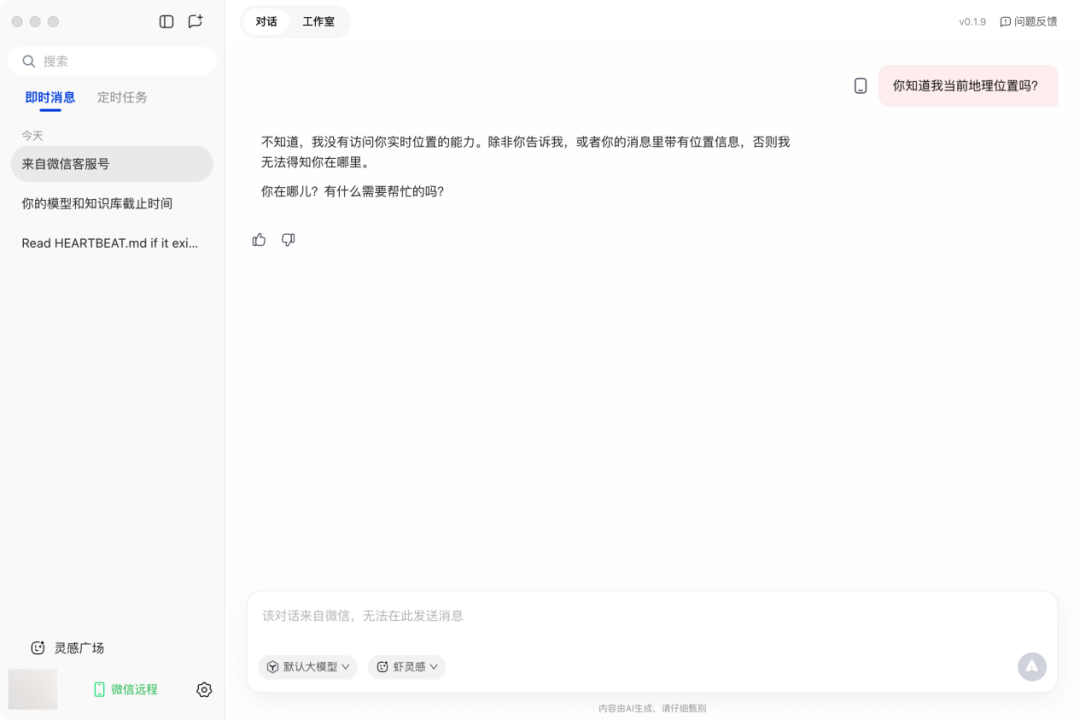Click the user avatar thumbnail
This screenshot has height=720, width=1080.
(x=33, y=690)
